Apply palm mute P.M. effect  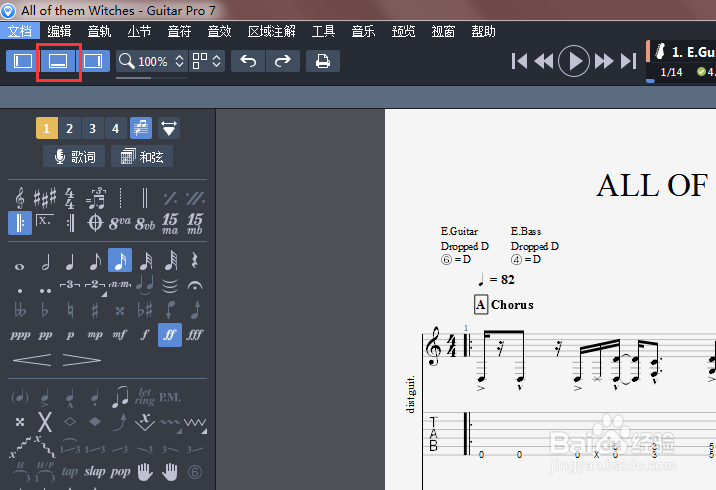tap(170, 397)
